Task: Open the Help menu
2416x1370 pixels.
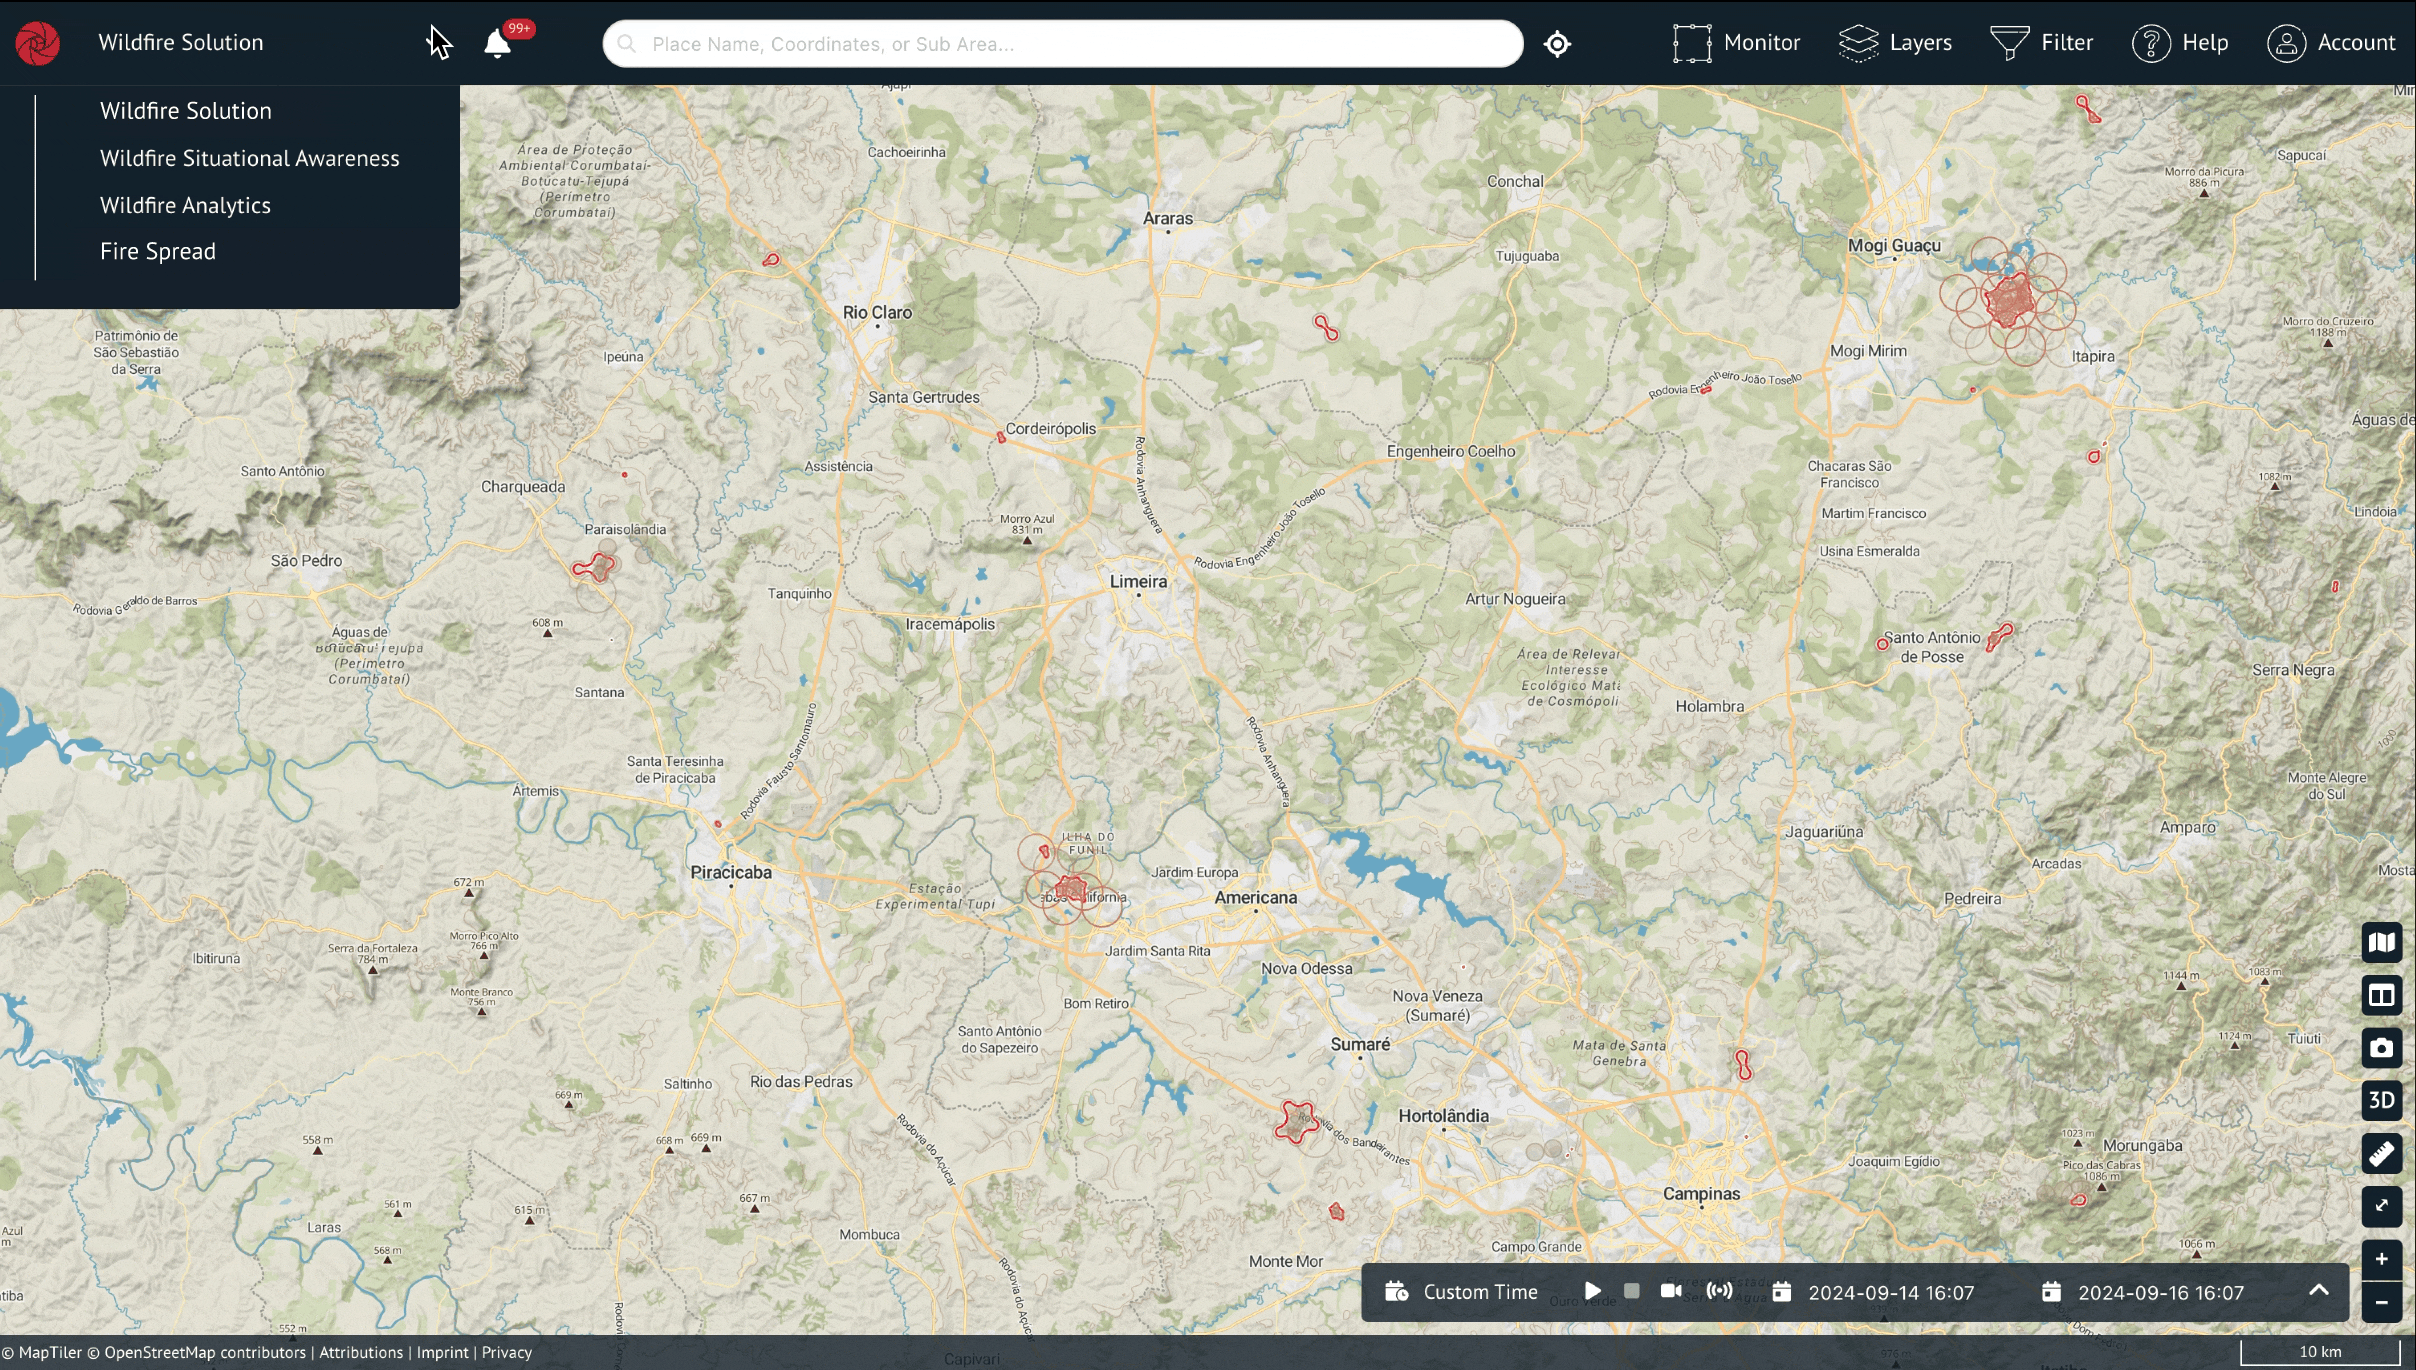Action: coord(2180,43)
